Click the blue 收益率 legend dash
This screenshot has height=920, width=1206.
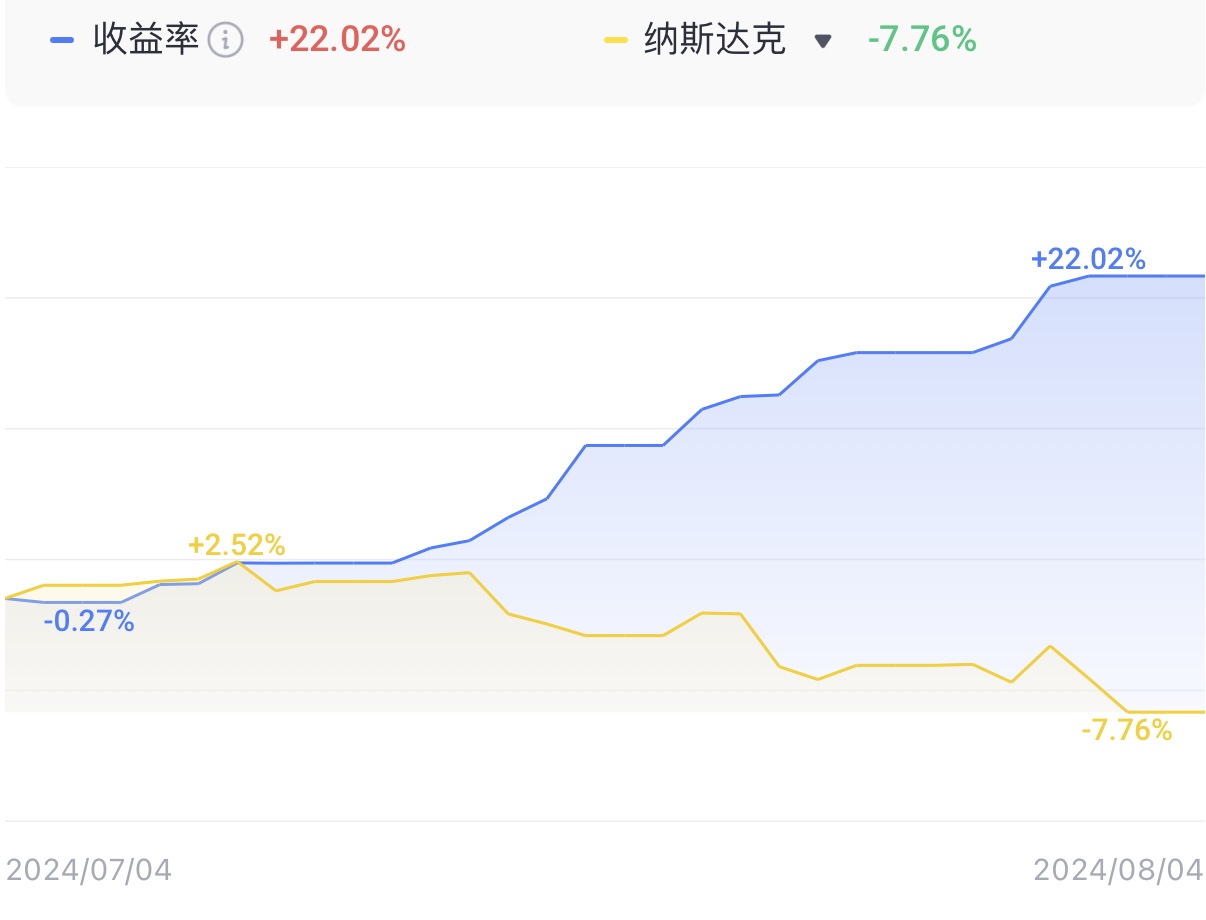62,40
